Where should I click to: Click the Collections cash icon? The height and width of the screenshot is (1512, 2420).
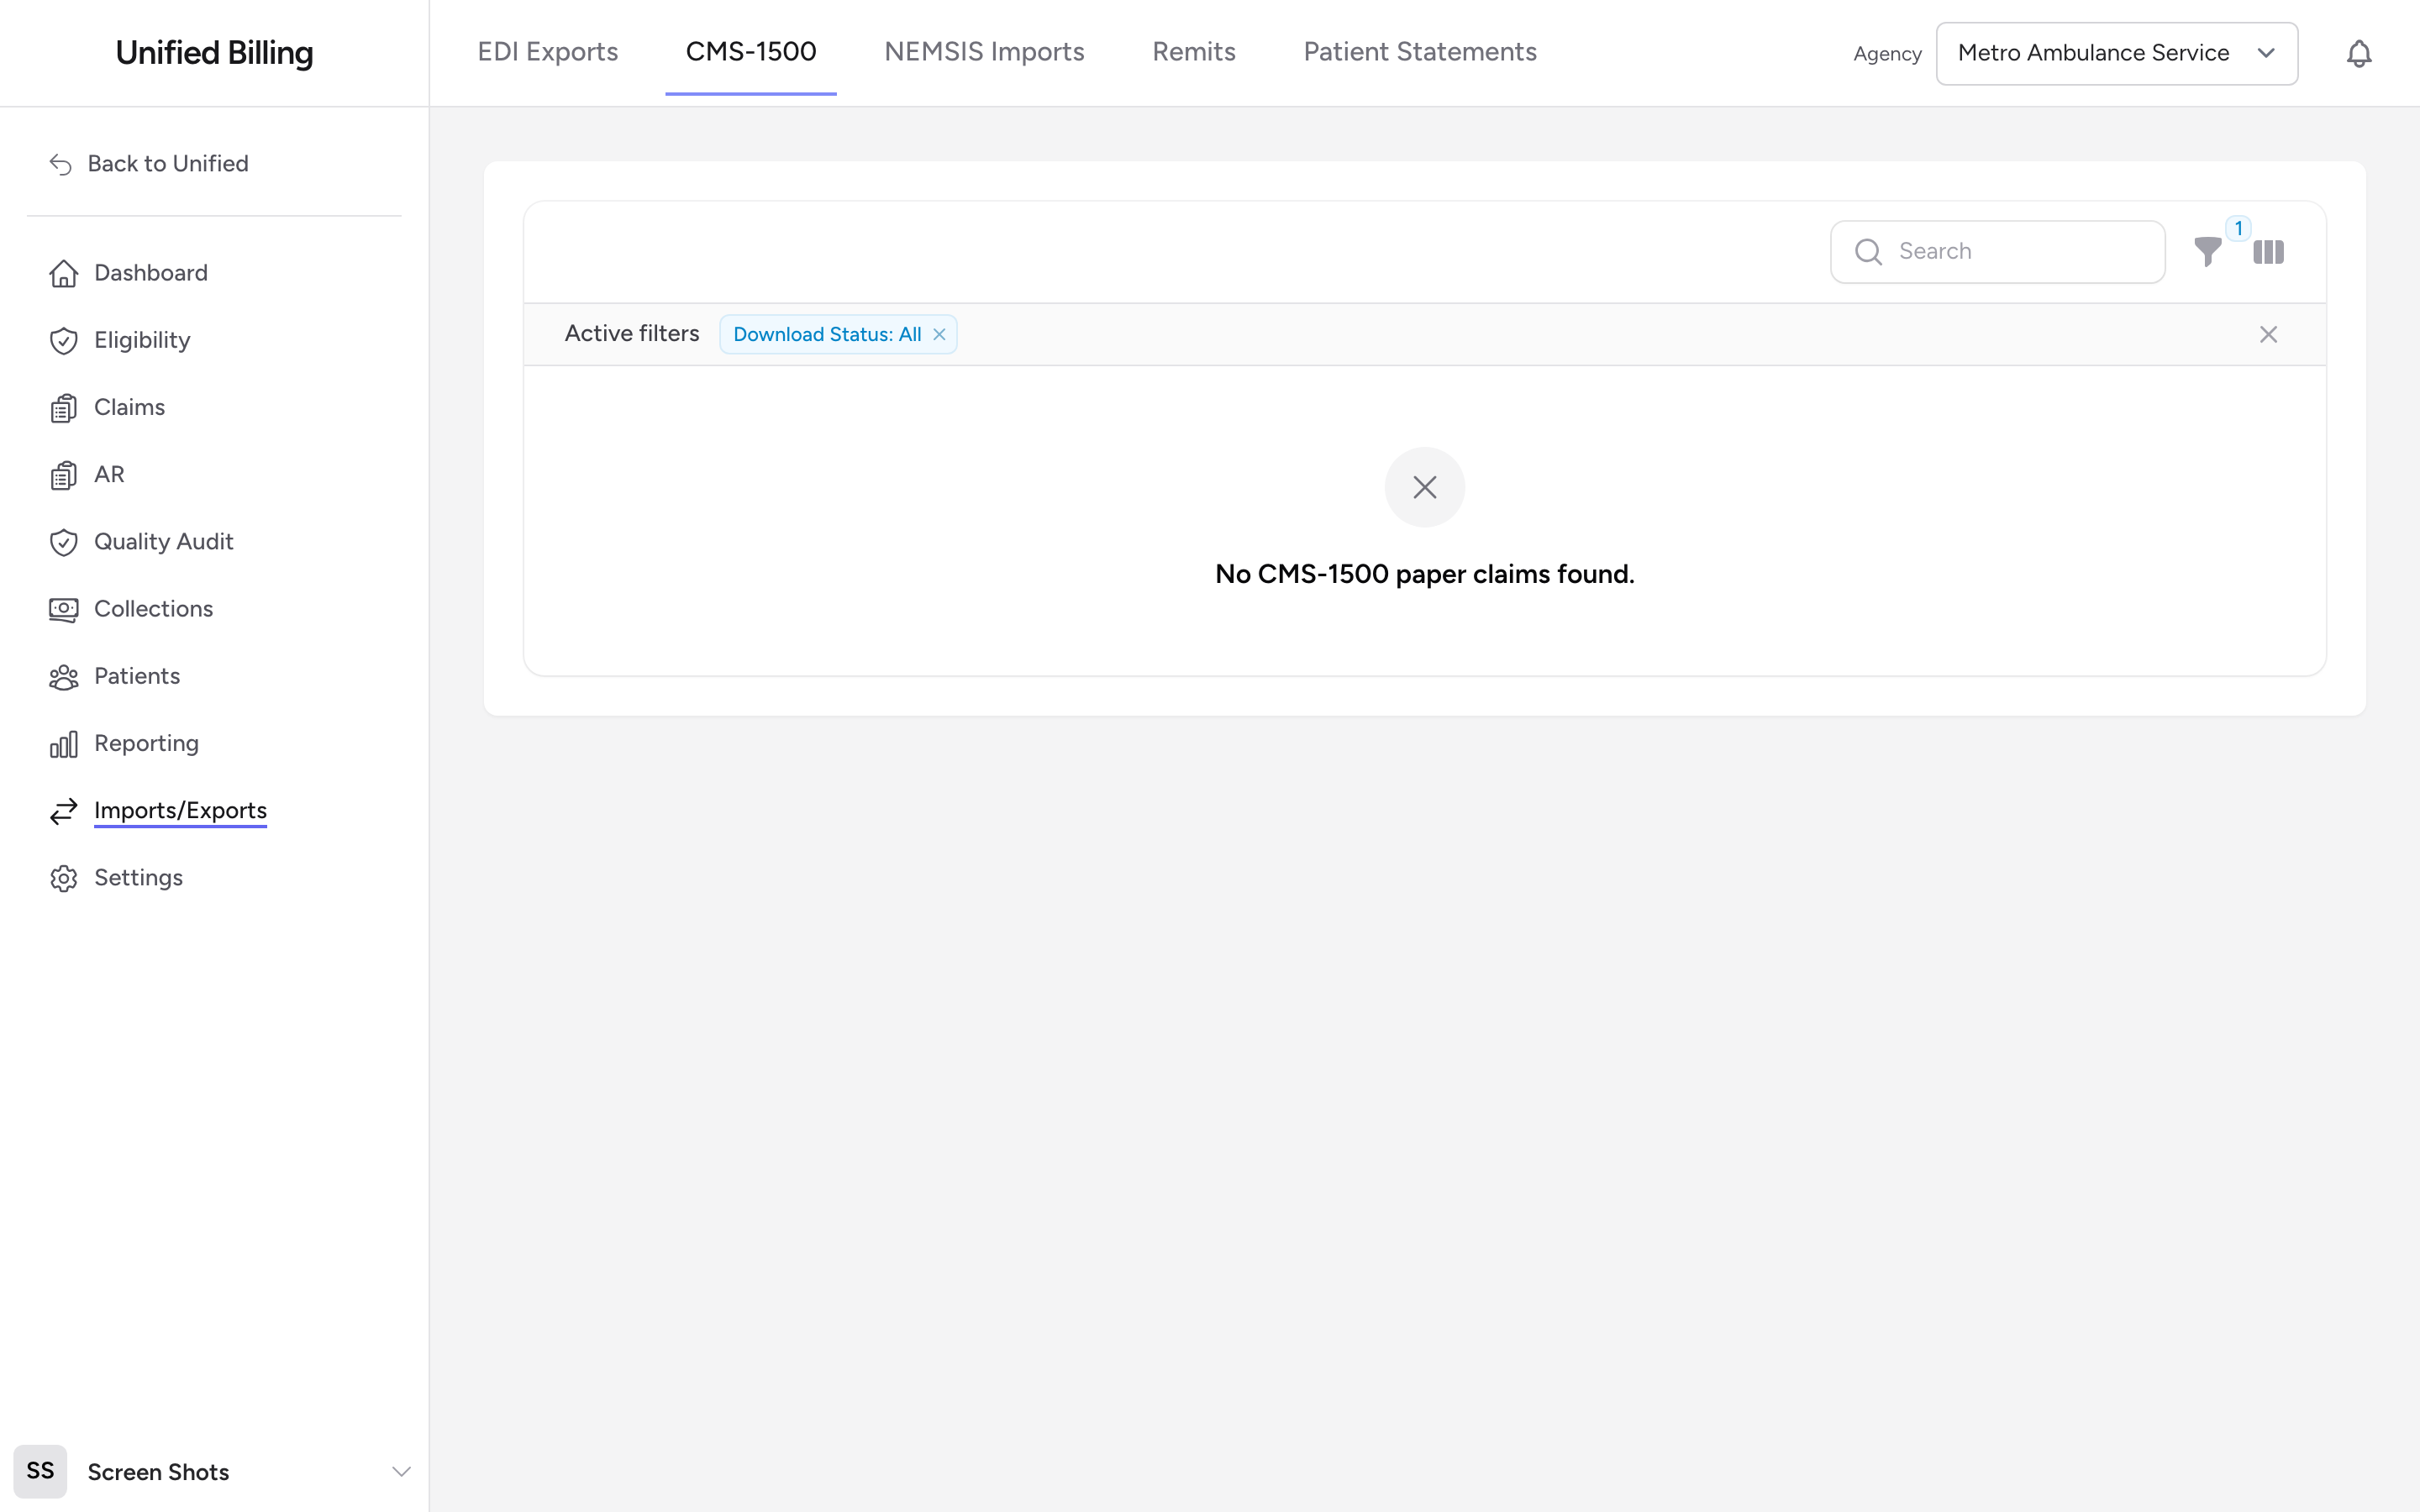point(63,609)
